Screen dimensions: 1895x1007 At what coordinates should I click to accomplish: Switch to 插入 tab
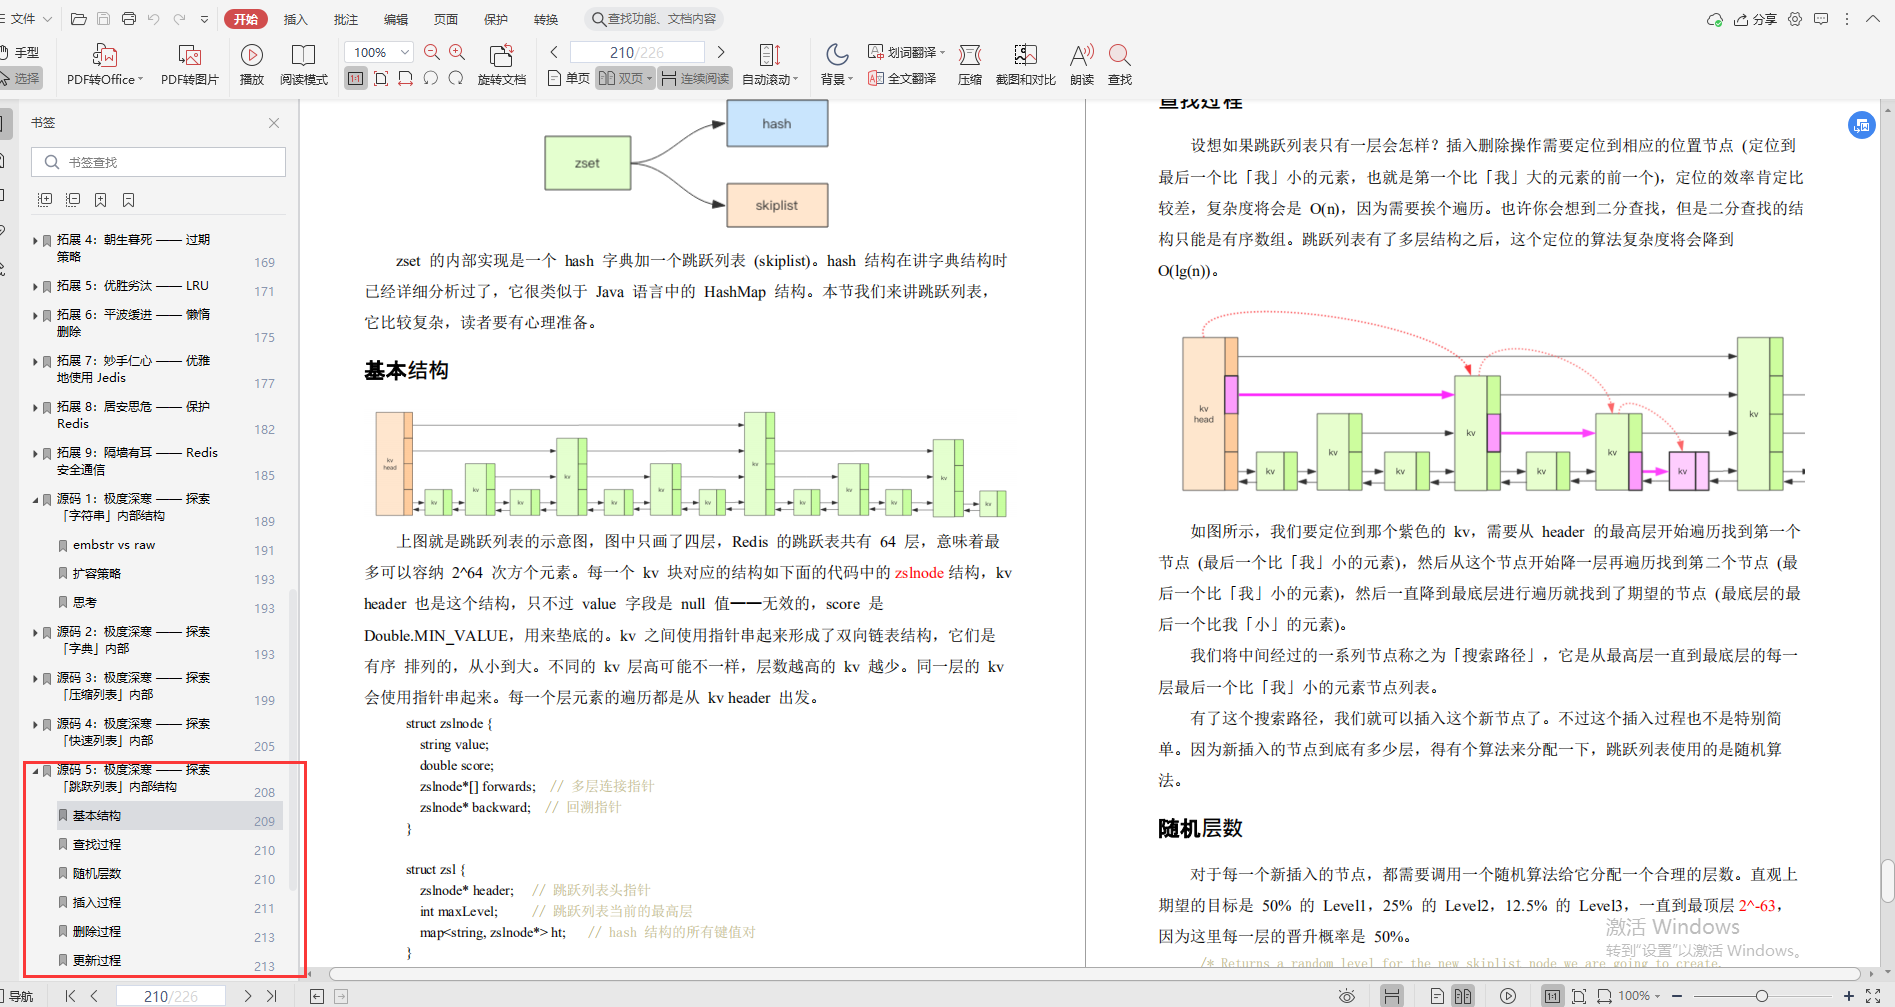(295, 19)
